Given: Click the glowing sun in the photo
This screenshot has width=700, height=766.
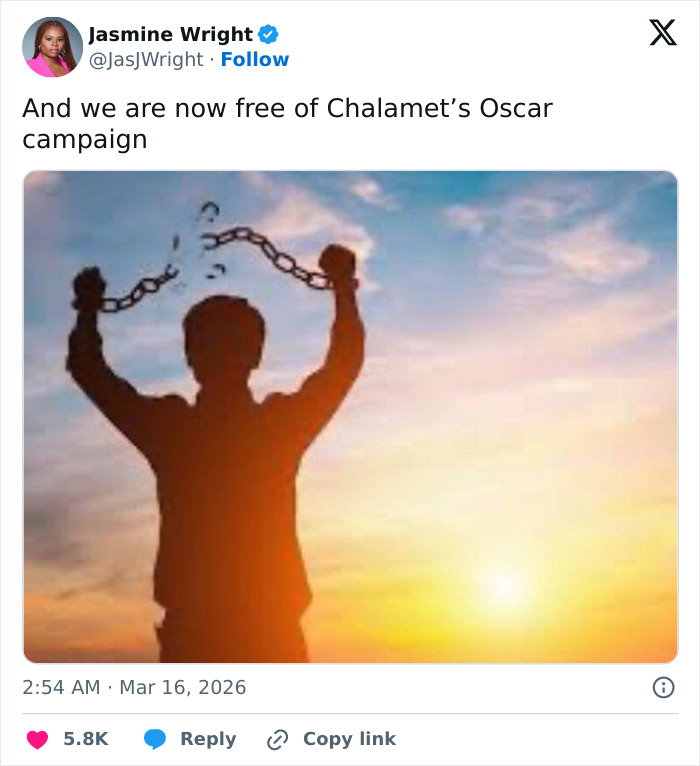Looking at the screenshot, I should pyautogui.click(x=503, y=587).
